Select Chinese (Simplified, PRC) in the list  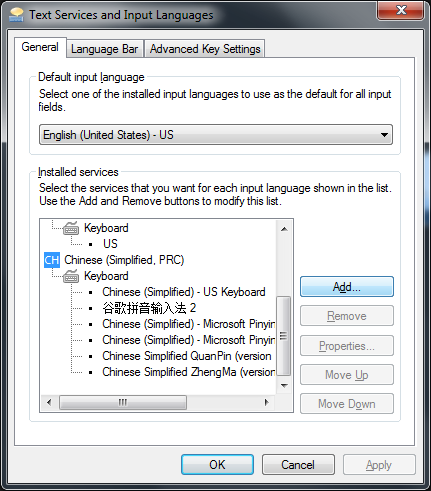pyautogui.click(x=124, y=260)
